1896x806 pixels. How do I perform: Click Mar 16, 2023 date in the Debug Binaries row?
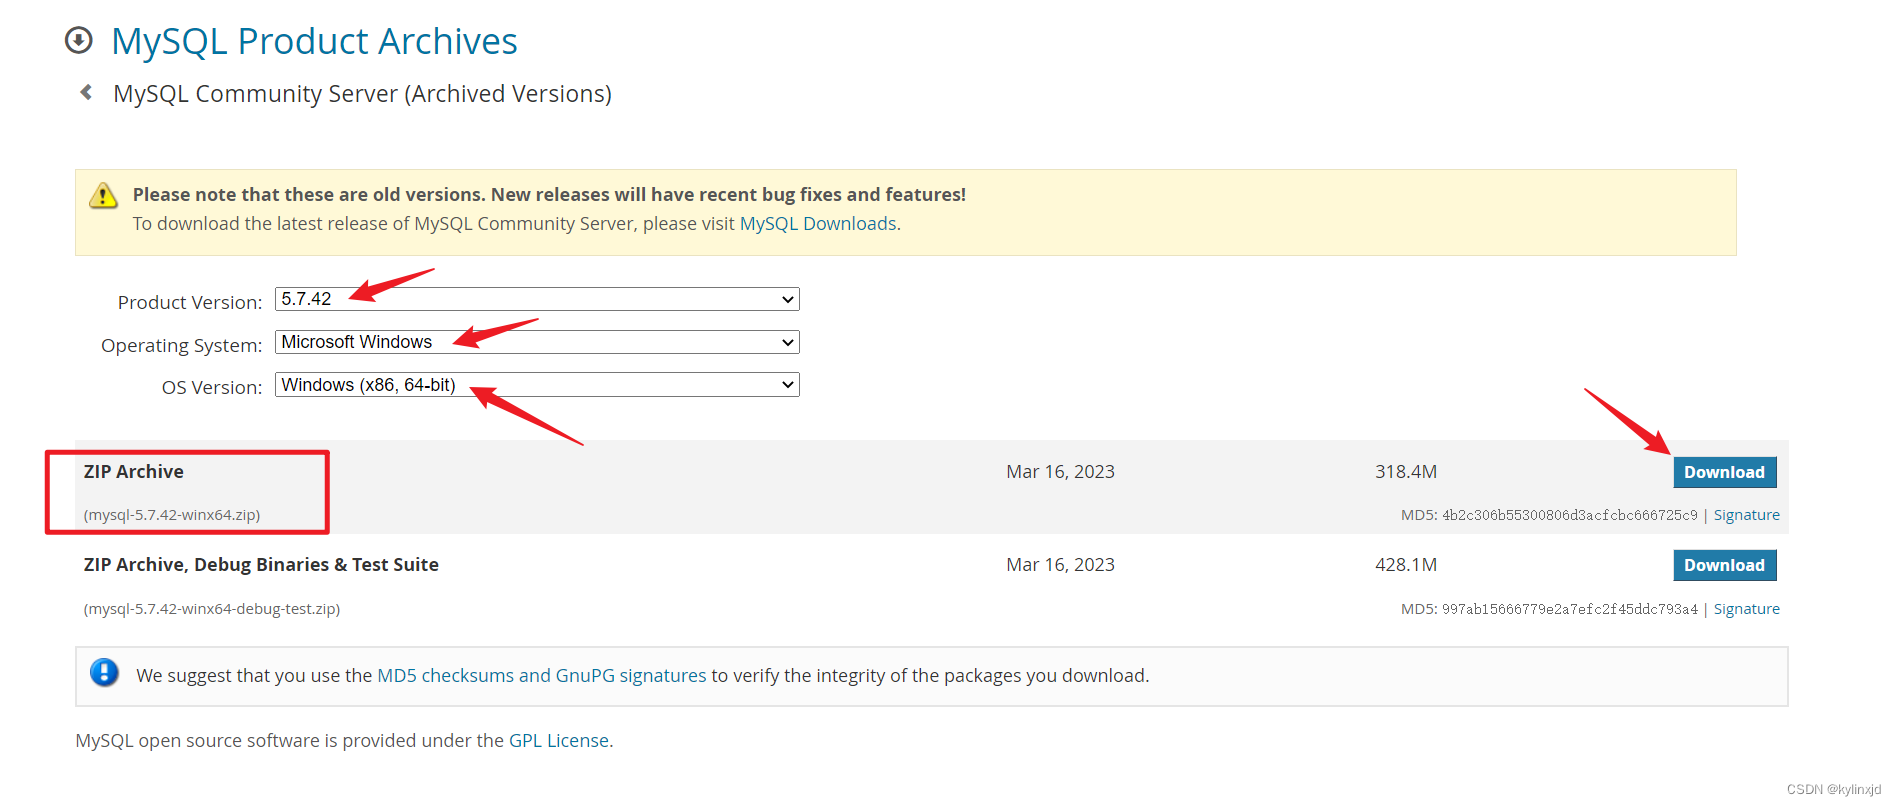[x=1060, y=565]
